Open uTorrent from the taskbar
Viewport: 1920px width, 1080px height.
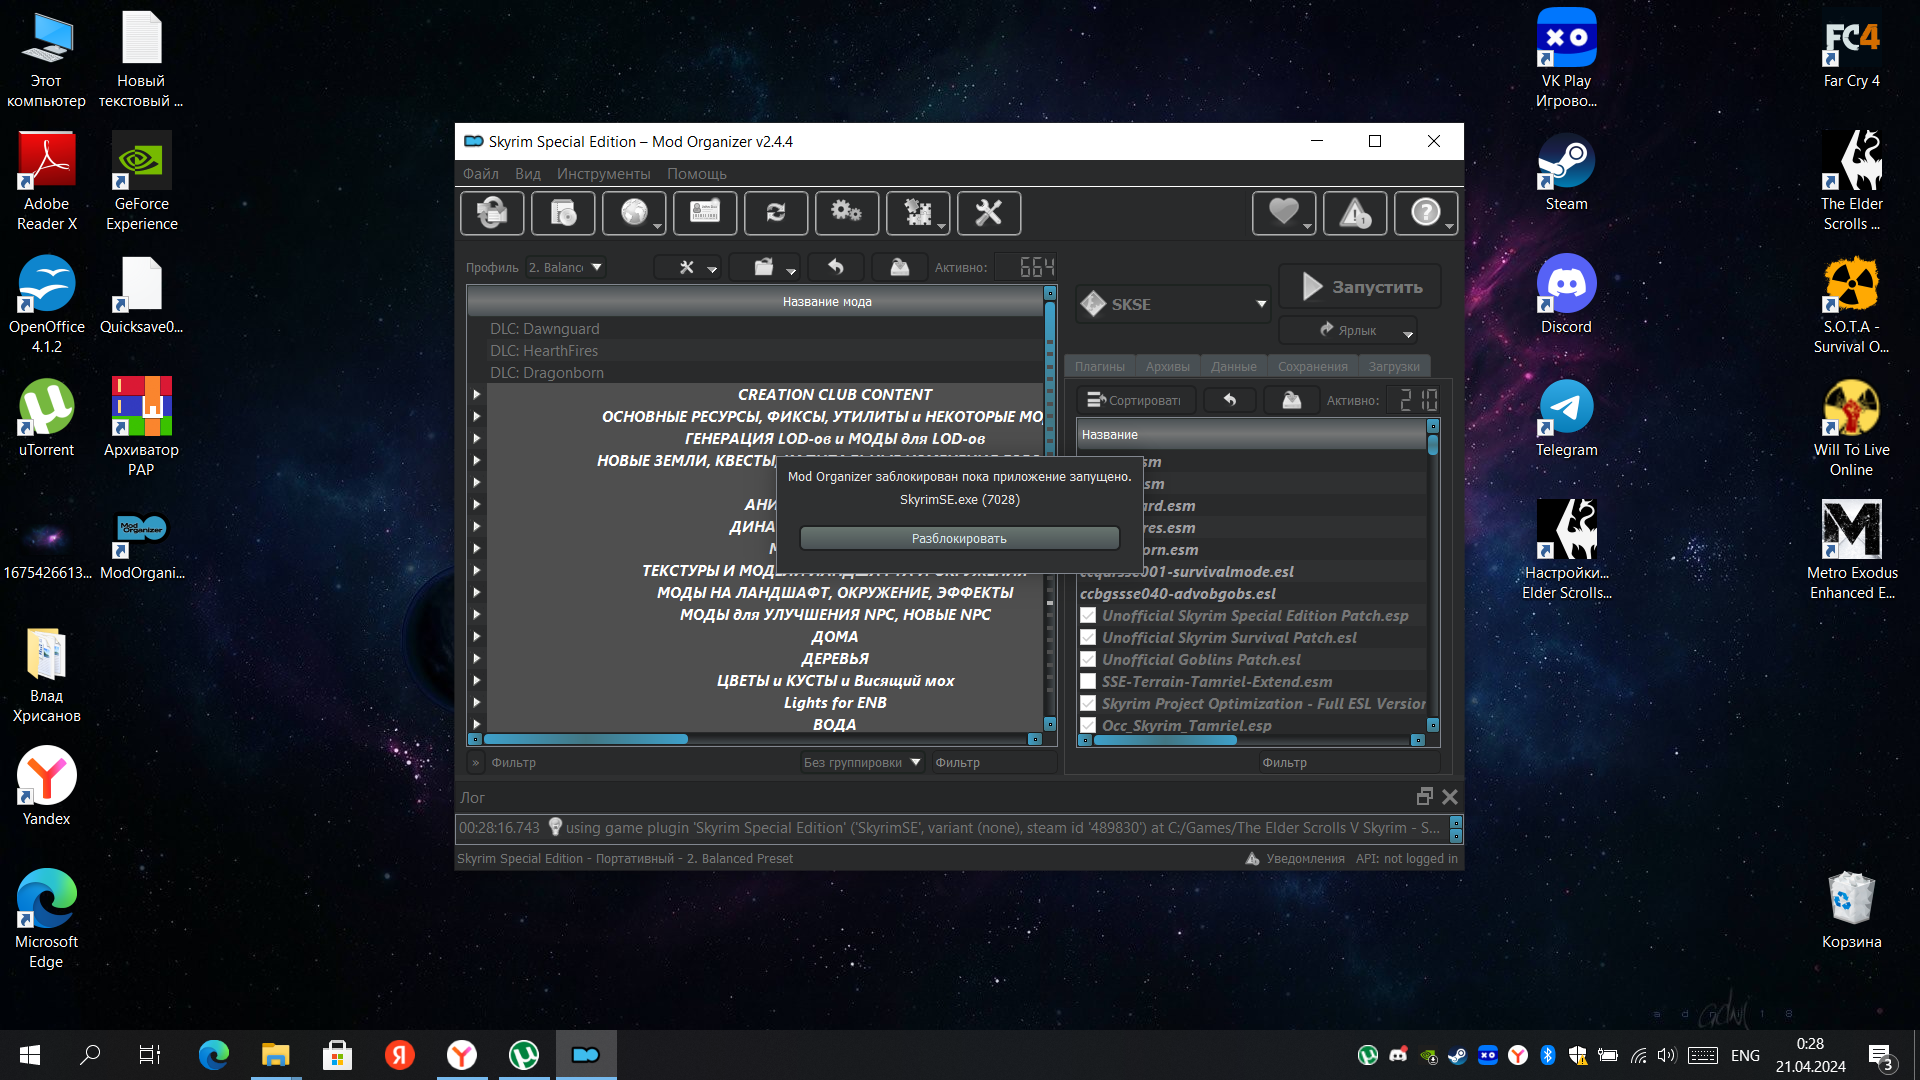click(524, 1055)
